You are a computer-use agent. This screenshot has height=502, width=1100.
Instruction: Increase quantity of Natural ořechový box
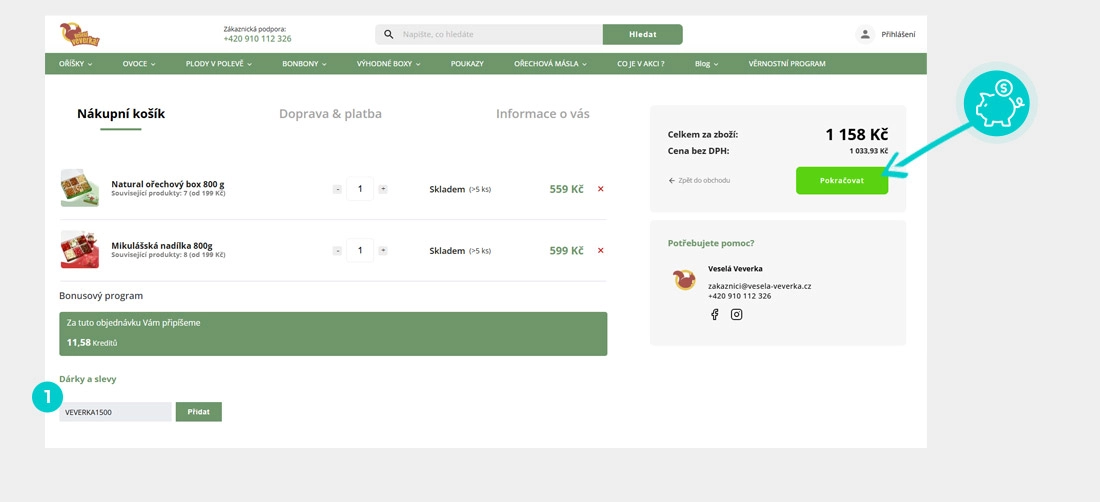(383, 189)
